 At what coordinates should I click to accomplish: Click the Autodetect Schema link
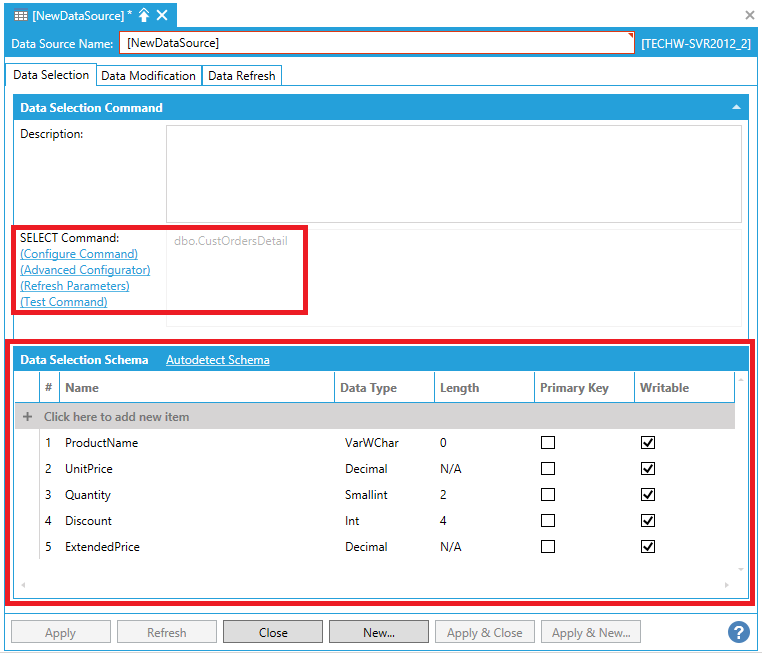click(217, 360)
